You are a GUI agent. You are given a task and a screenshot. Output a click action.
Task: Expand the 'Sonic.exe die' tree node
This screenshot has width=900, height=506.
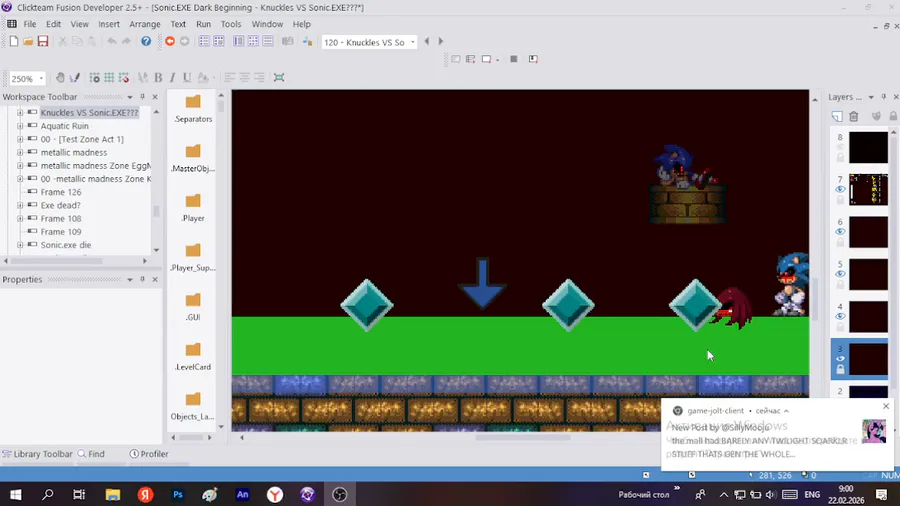click(x=20, y=245)
